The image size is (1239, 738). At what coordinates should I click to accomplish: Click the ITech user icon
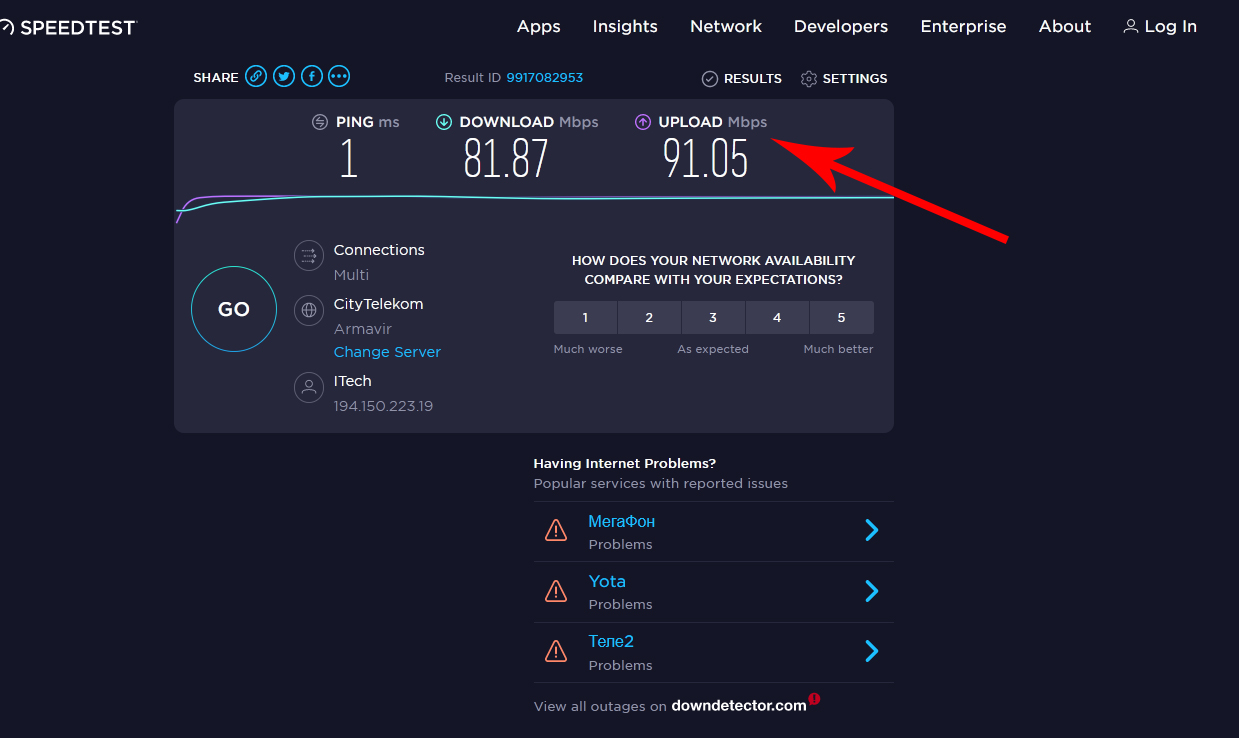[x=309, y=387]
